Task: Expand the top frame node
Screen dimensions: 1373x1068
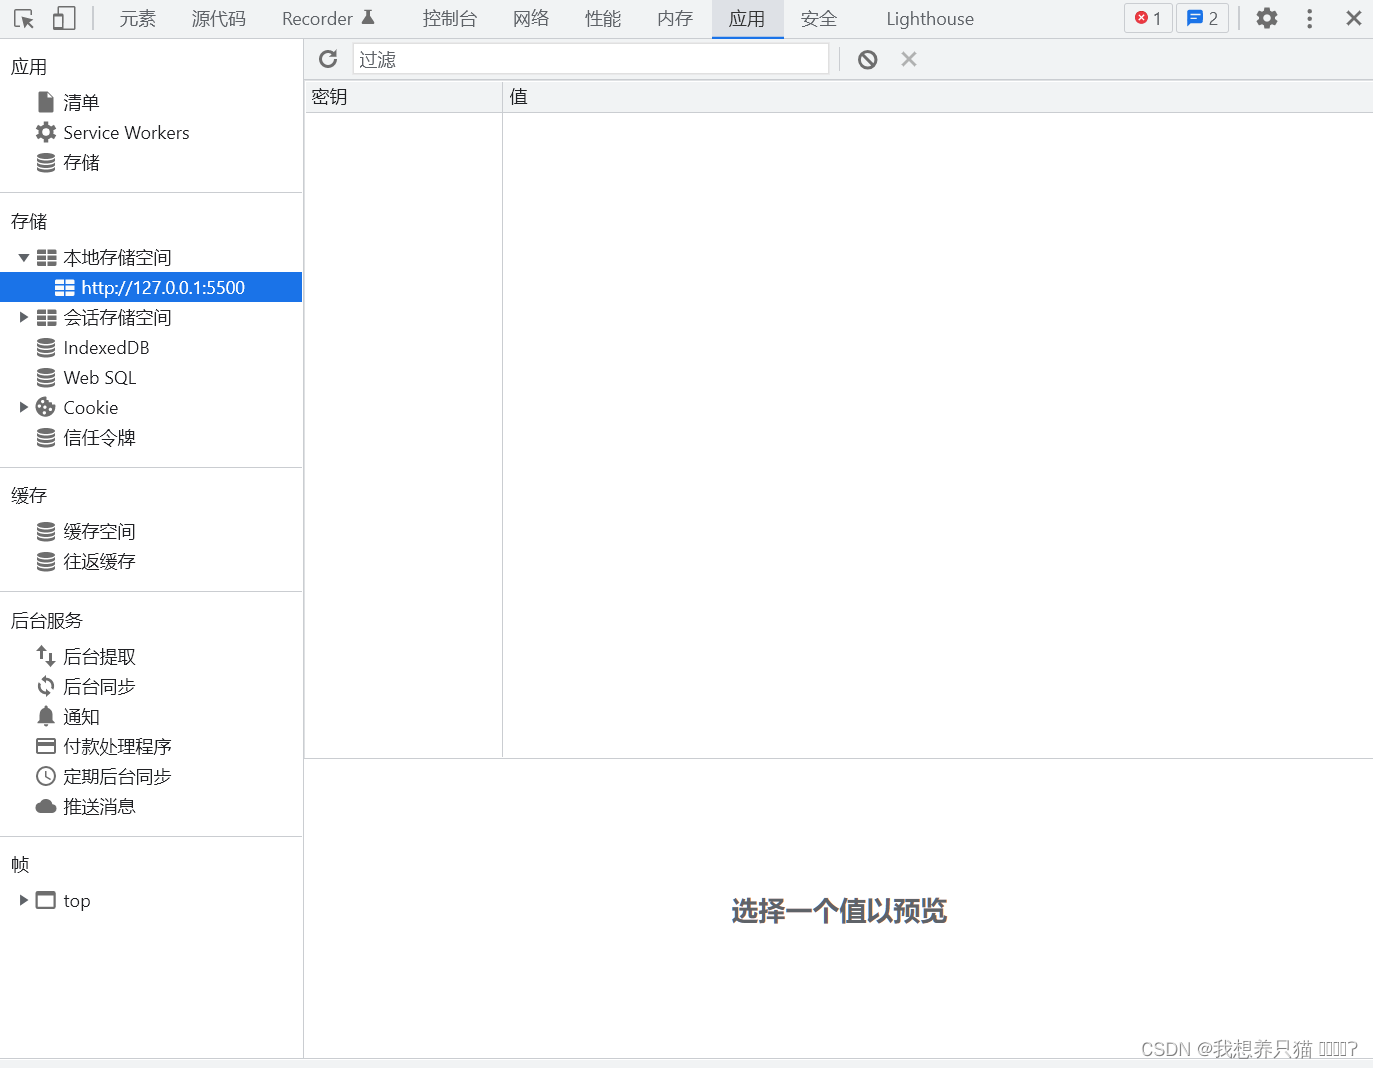Action: tap(24, 900)
